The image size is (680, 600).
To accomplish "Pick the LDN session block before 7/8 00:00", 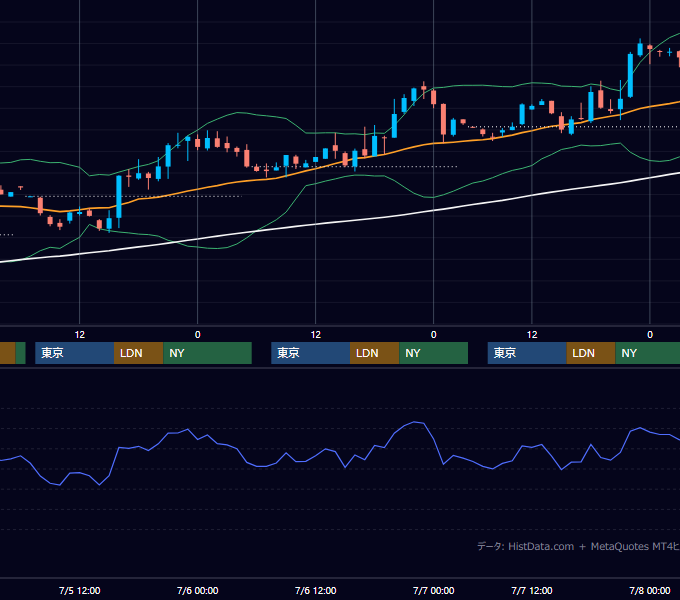I will 591,353.
